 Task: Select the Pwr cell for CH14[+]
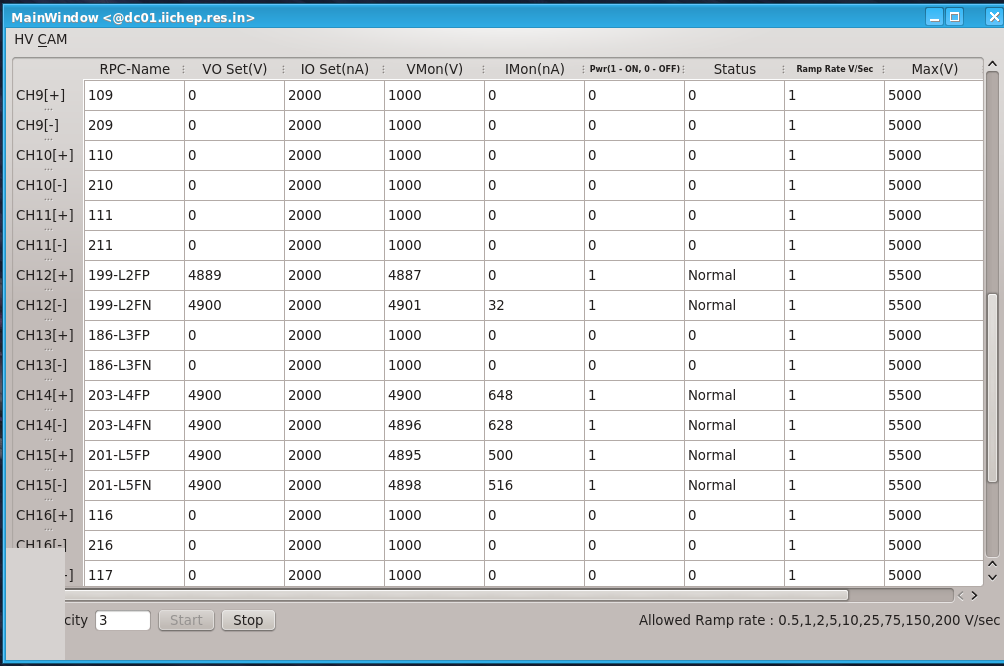click(634, 395)
